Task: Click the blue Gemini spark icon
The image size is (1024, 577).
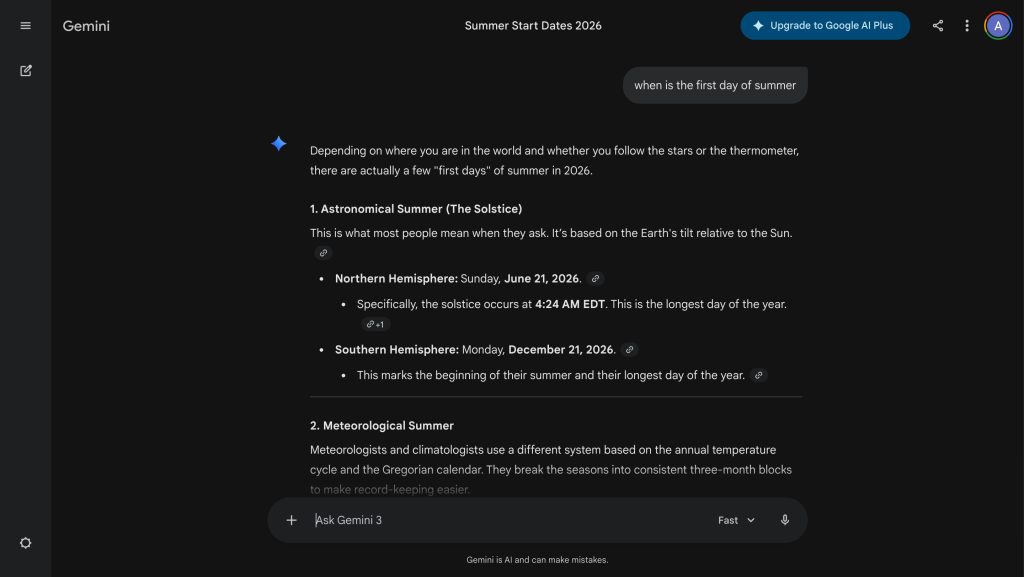Action: (279, 144)
